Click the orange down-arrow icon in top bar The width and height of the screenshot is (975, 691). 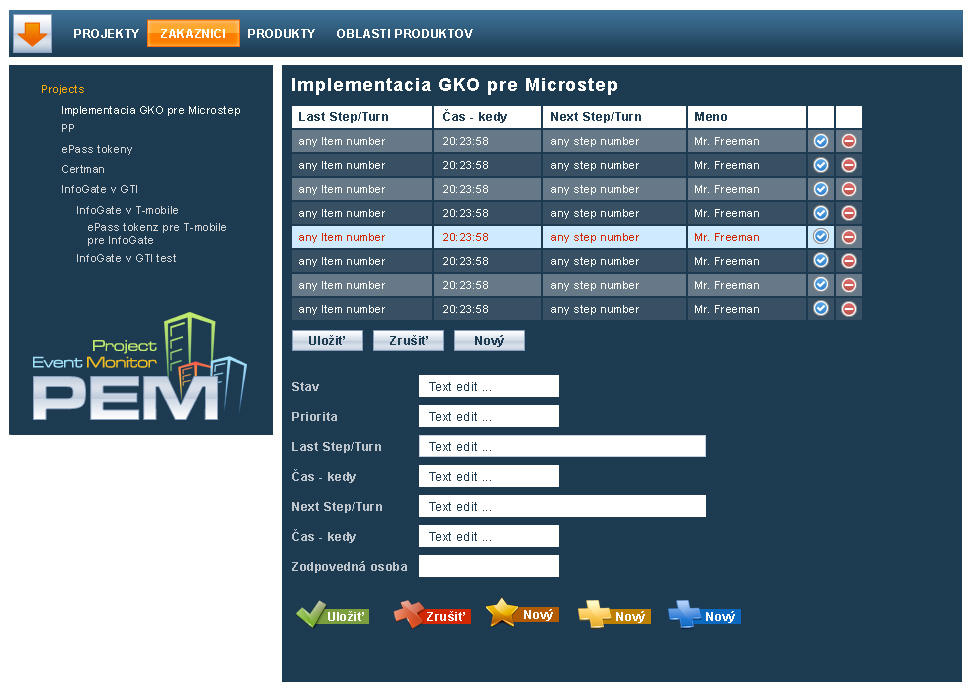click(x=32, y=33)
